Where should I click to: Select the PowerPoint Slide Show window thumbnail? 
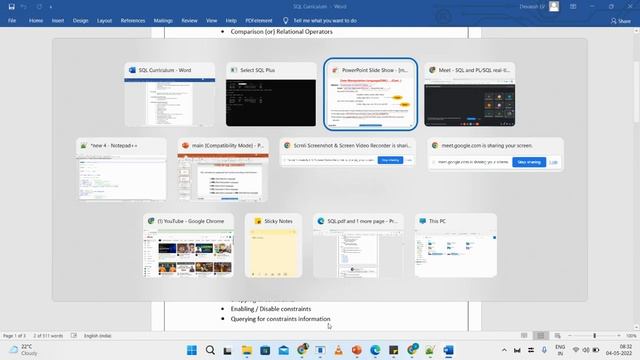371,94
